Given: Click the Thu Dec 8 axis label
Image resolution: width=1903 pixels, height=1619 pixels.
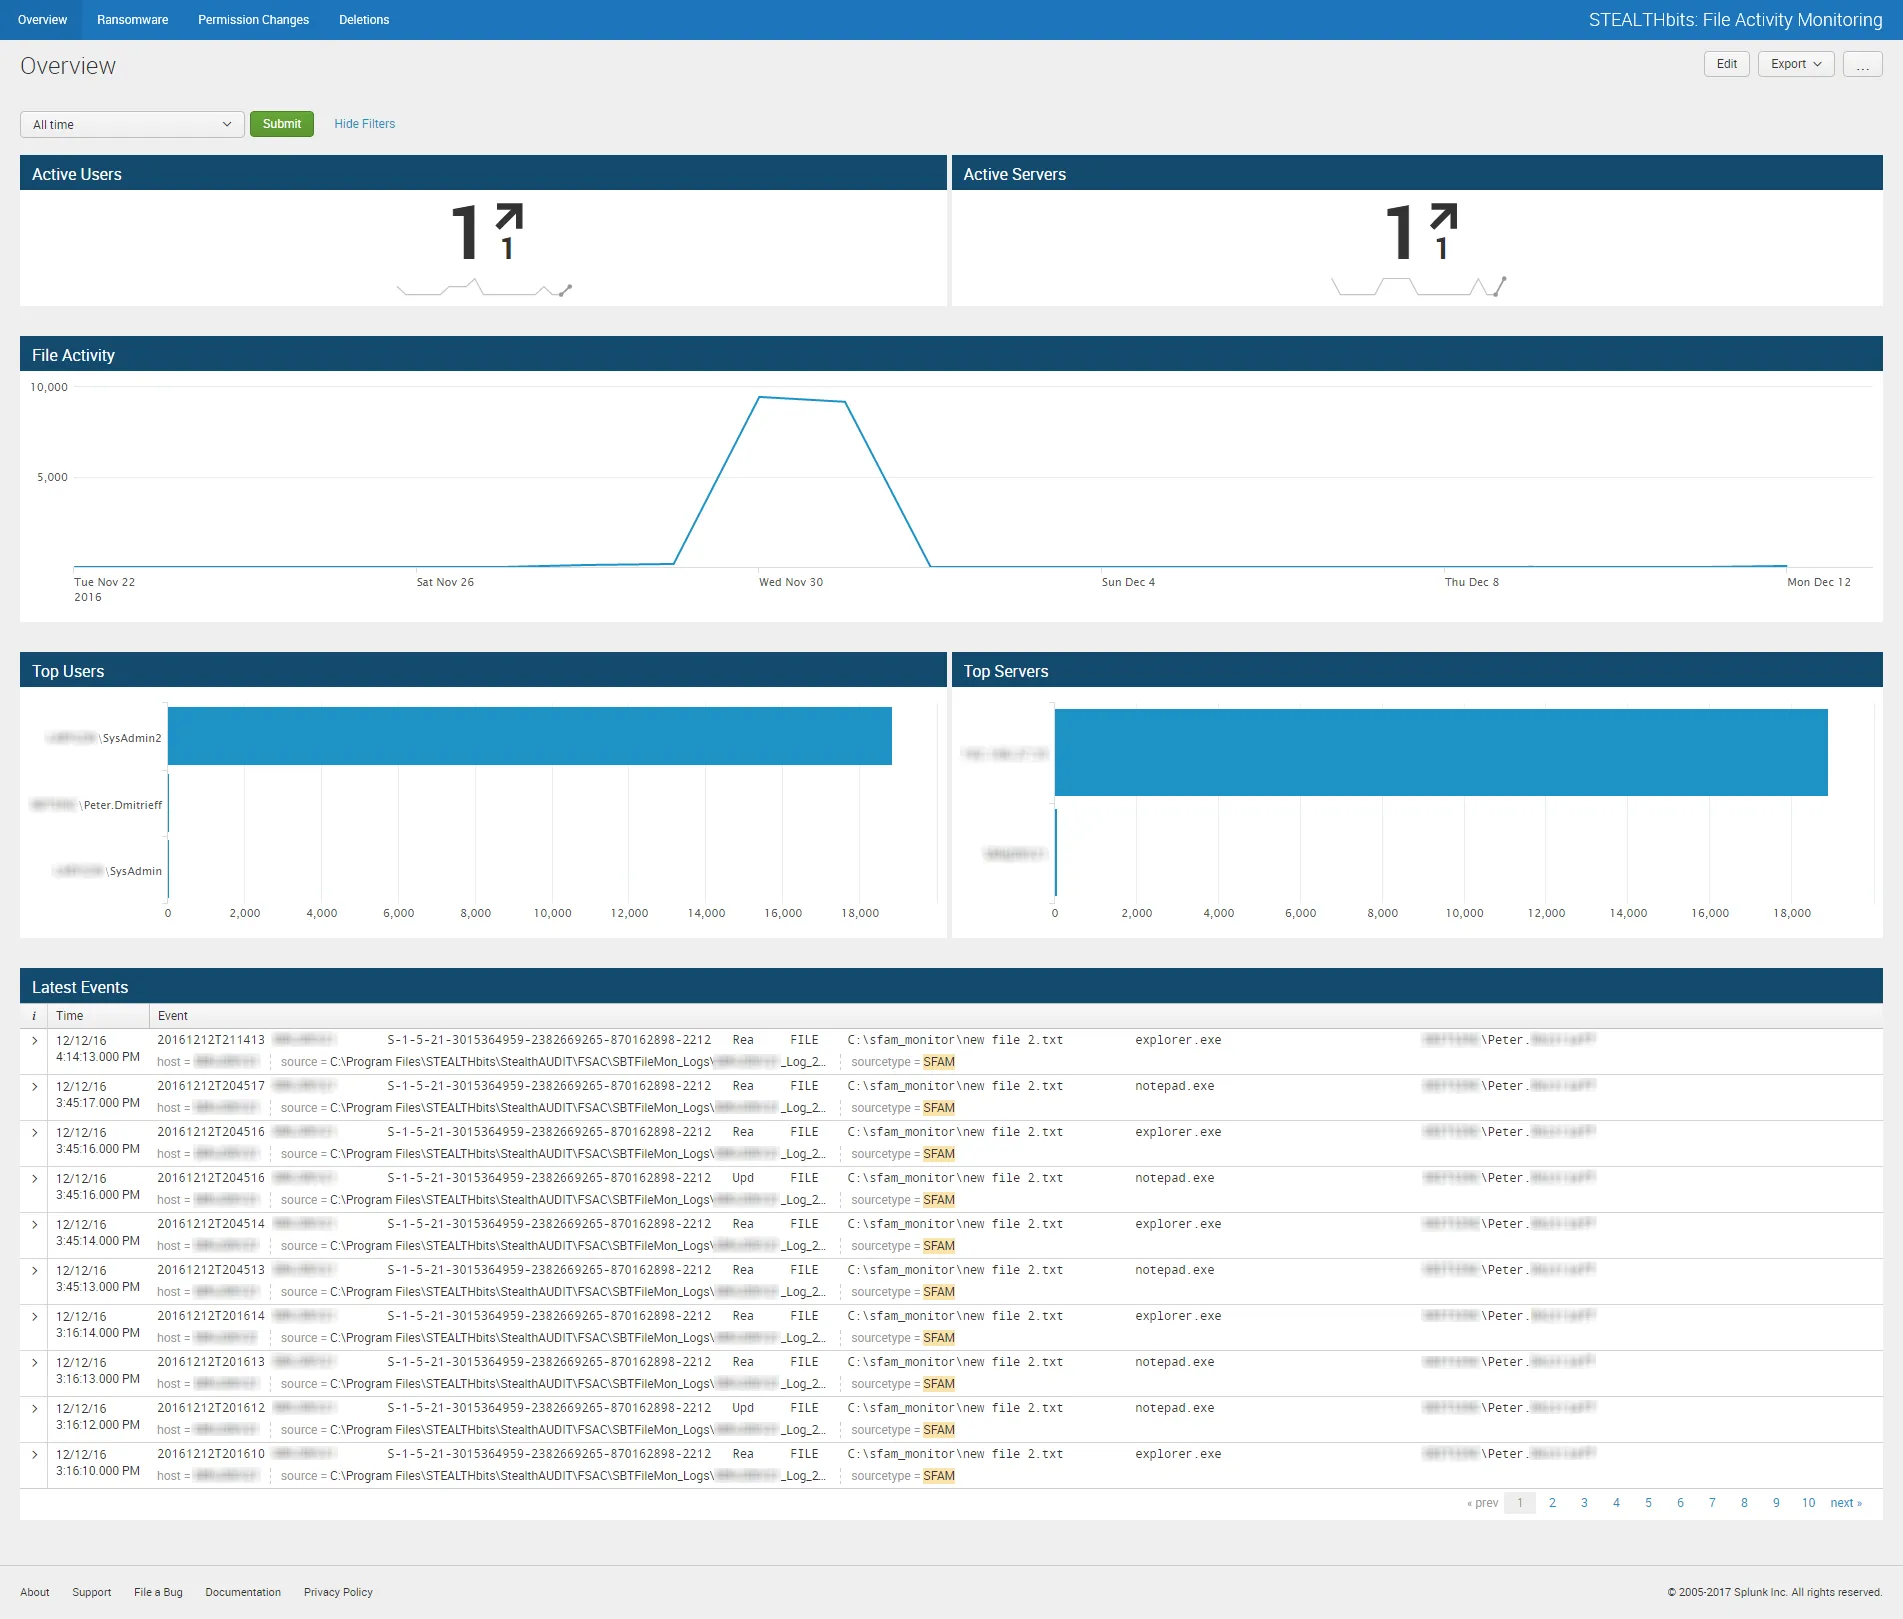Looking at the screenshot, I should (1471, 582).
